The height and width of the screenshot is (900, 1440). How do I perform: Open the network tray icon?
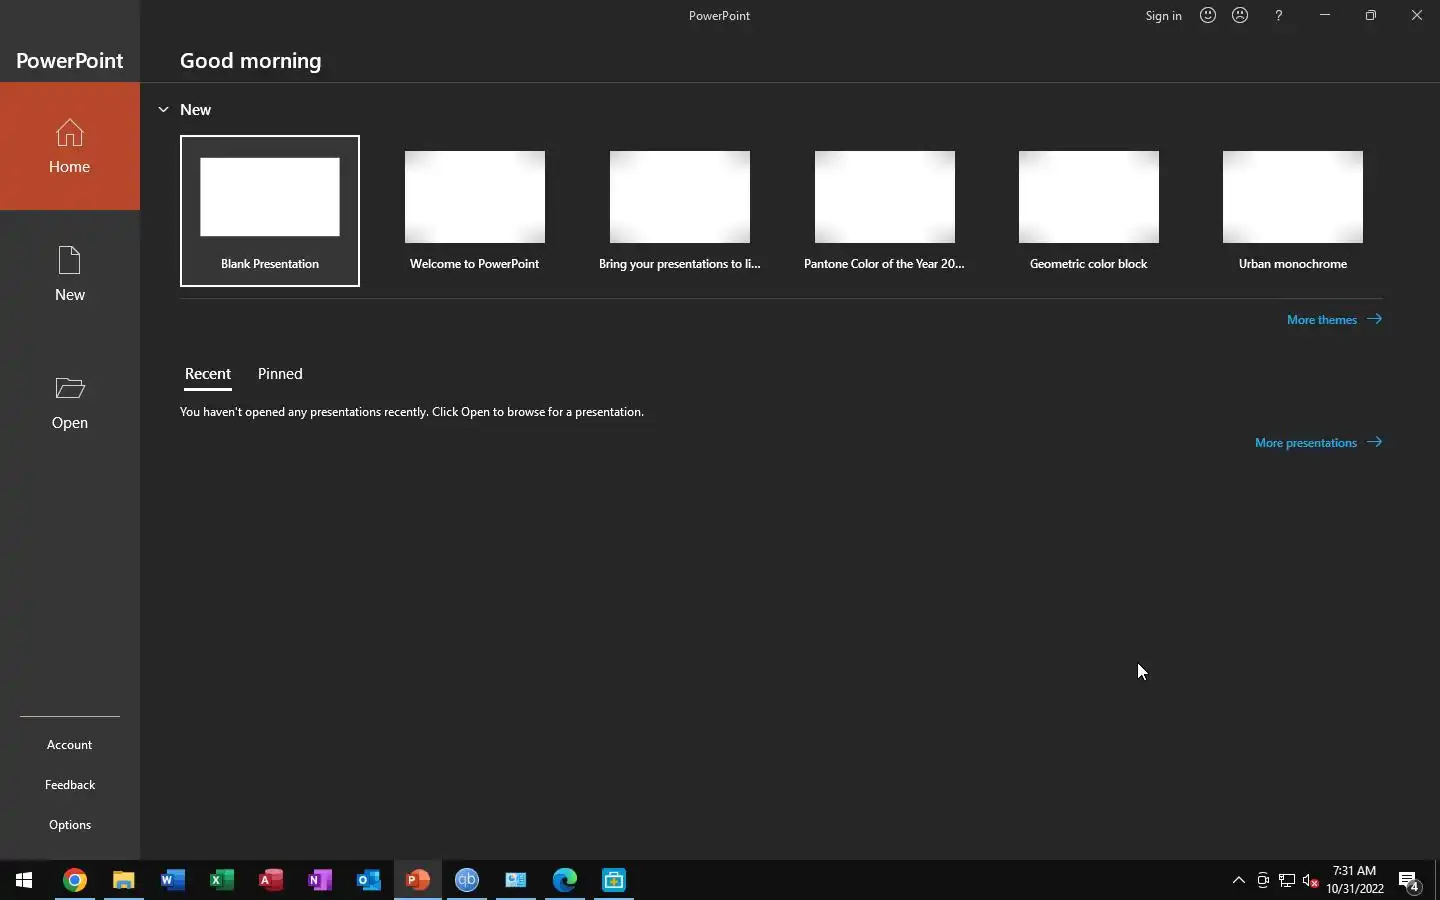point(1287,881)
